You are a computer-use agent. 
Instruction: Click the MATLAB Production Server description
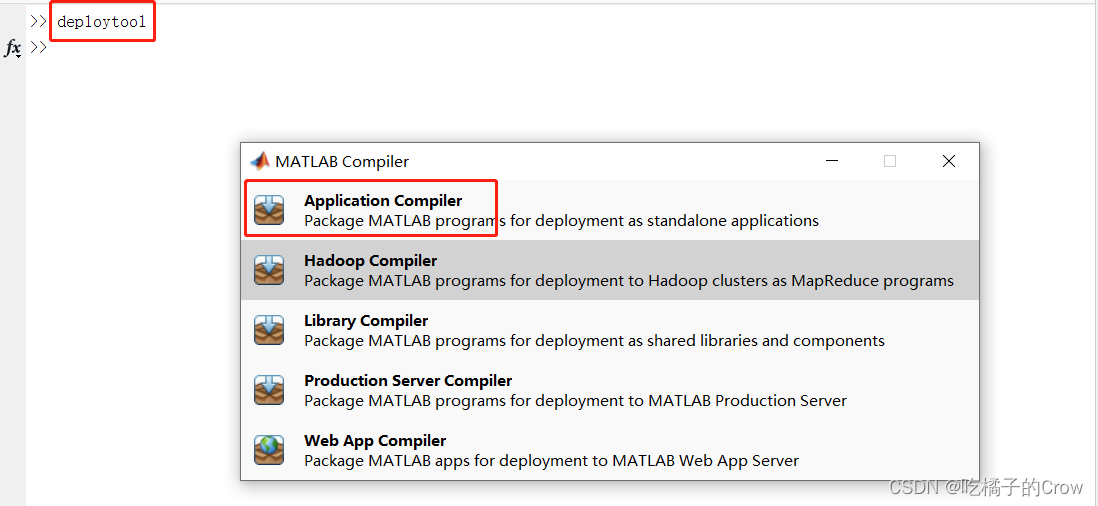(x=575, y=402)
